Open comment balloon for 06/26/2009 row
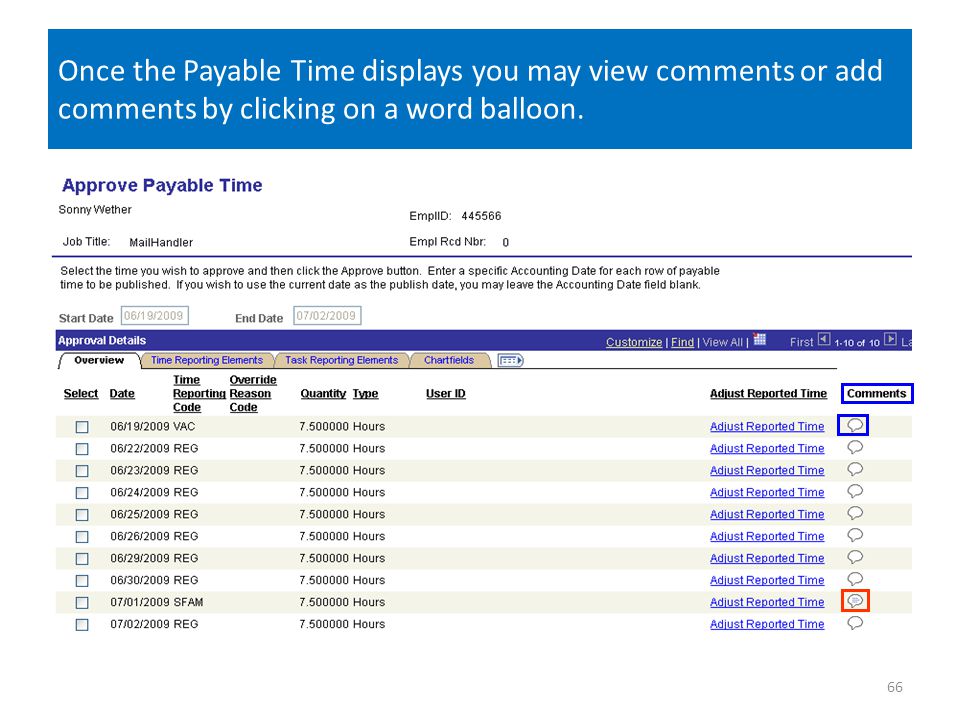Viewport: 960px width, 720px height. pos(855,535)
